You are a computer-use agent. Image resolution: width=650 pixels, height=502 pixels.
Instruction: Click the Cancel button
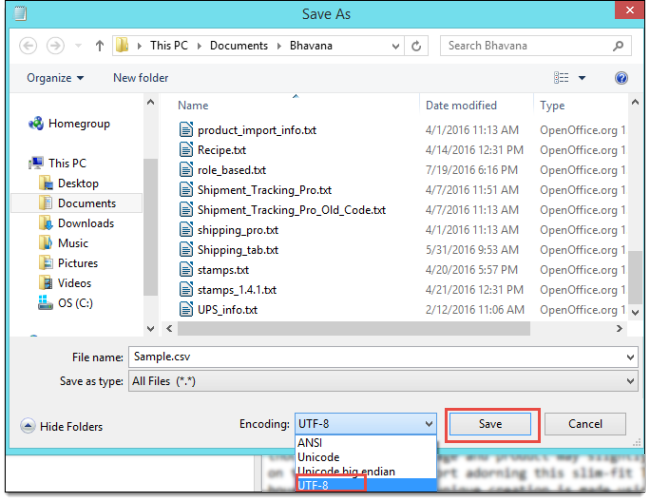585,424
